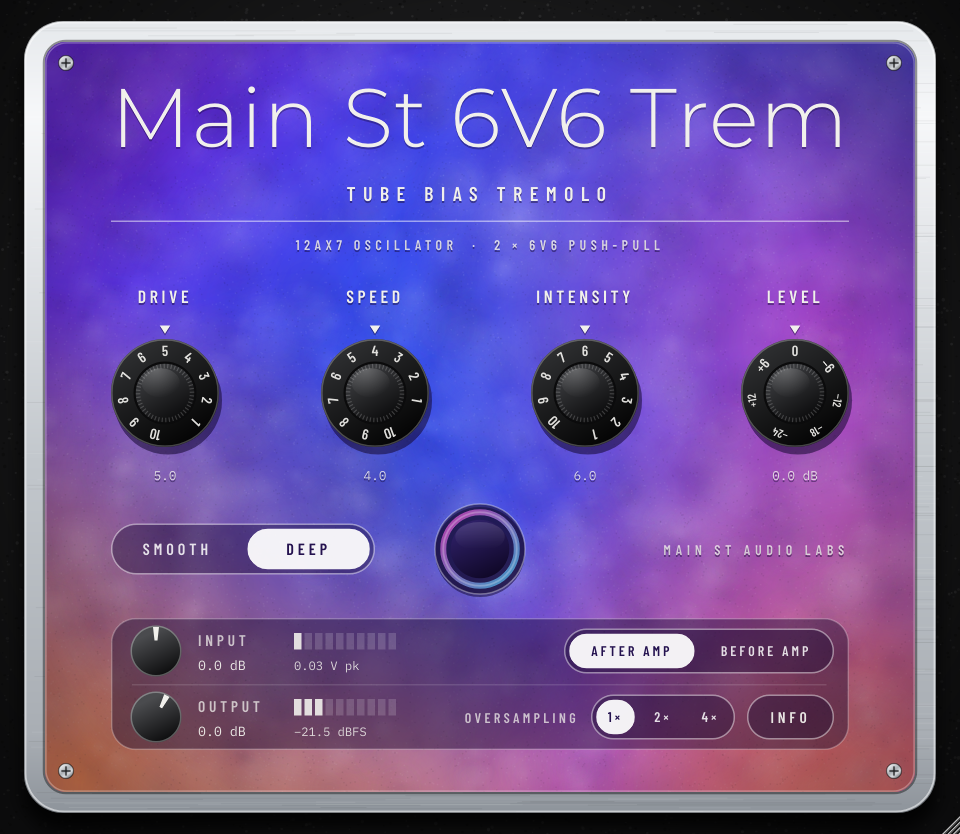Screen dimensions: 960x834
Task: Click the Level 0.0 dB readout
Action: click(x=795, y=476)
